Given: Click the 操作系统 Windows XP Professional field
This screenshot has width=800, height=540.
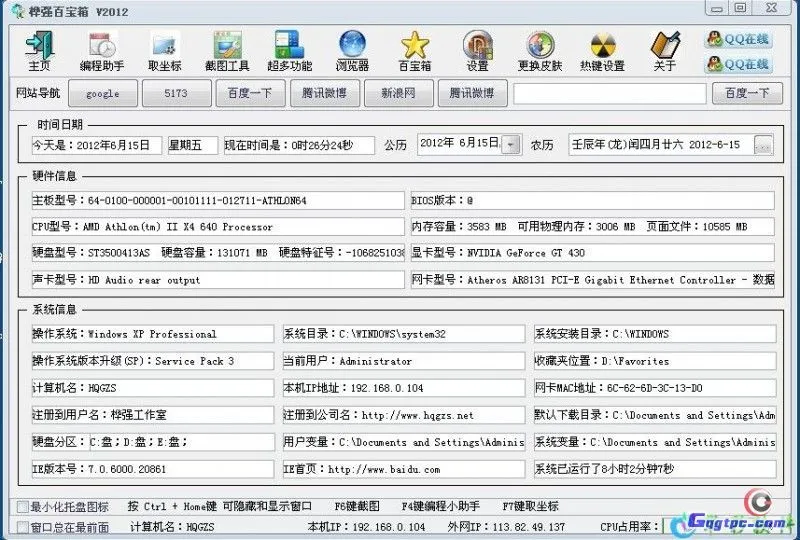Looking at the screenshot, I should click(x=153, y=334).
